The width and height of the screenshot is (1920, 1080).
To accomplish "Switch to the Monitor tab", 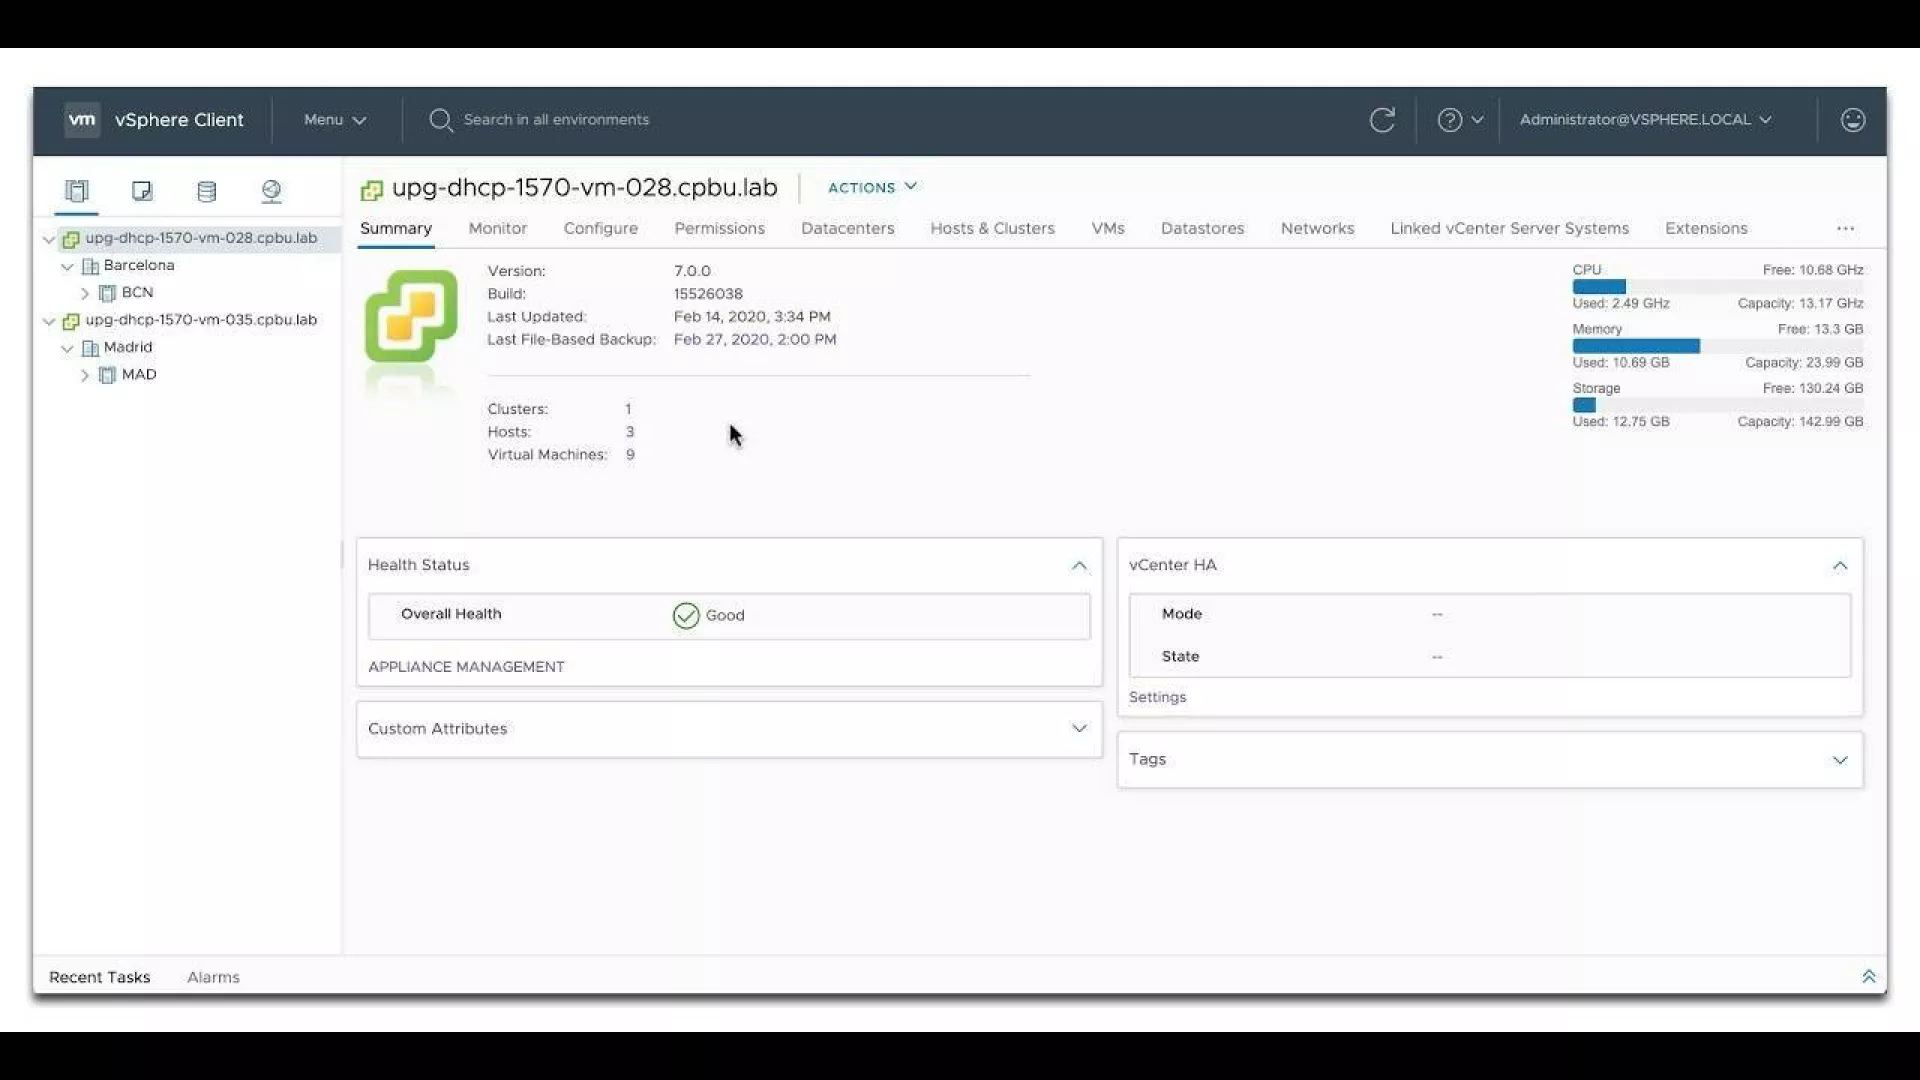I will (497, 228).
